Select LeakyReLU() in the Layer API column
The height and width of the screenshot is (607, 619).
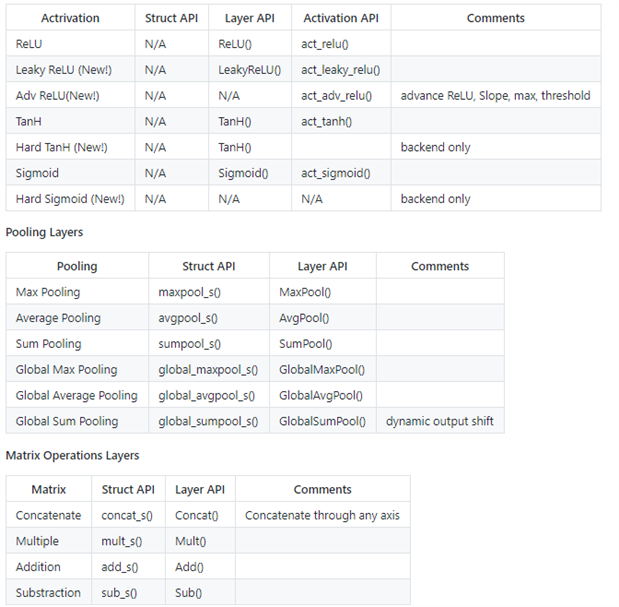(x=249, y=71)
